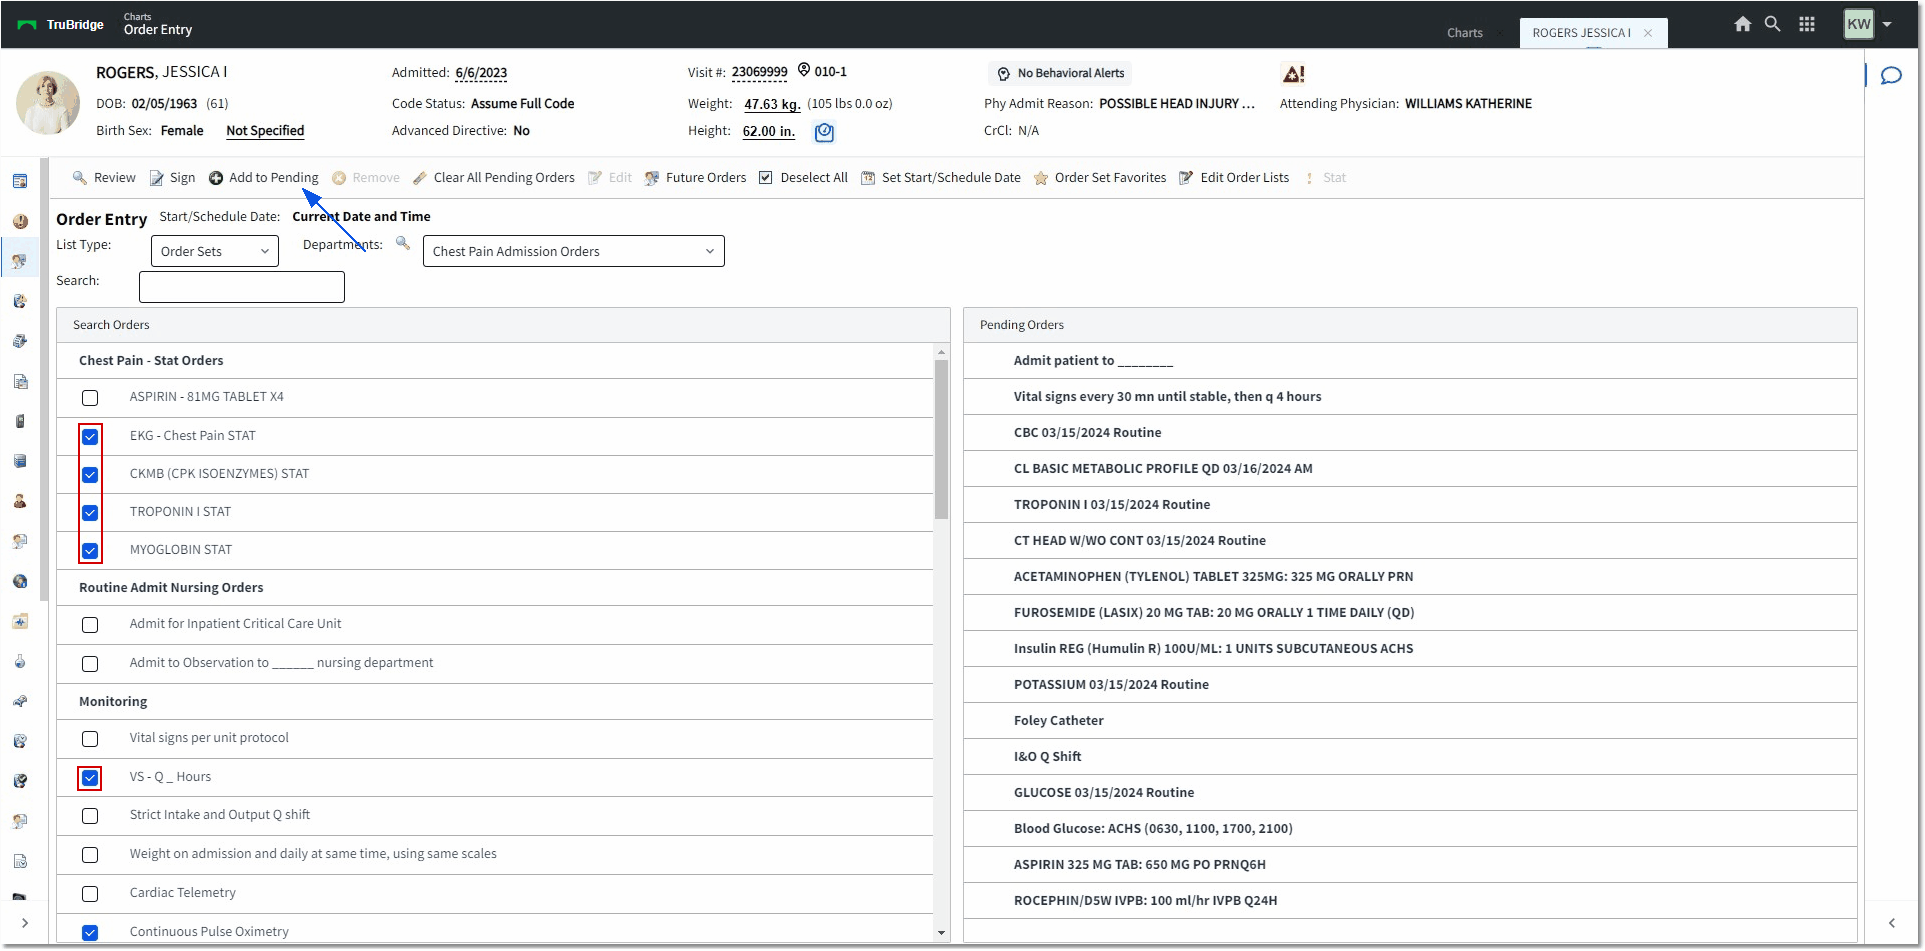Uncheck Continuous Pulse Oximetry
The width and height of the screenshot is (1925, 951).
point(90,933)
